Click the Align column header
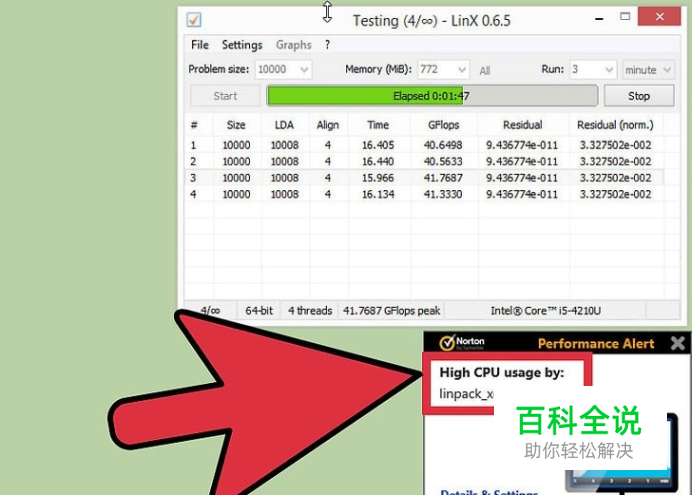The width and height of the screenshot is (692, 495). pyautogui.click(x=327, y=125)
